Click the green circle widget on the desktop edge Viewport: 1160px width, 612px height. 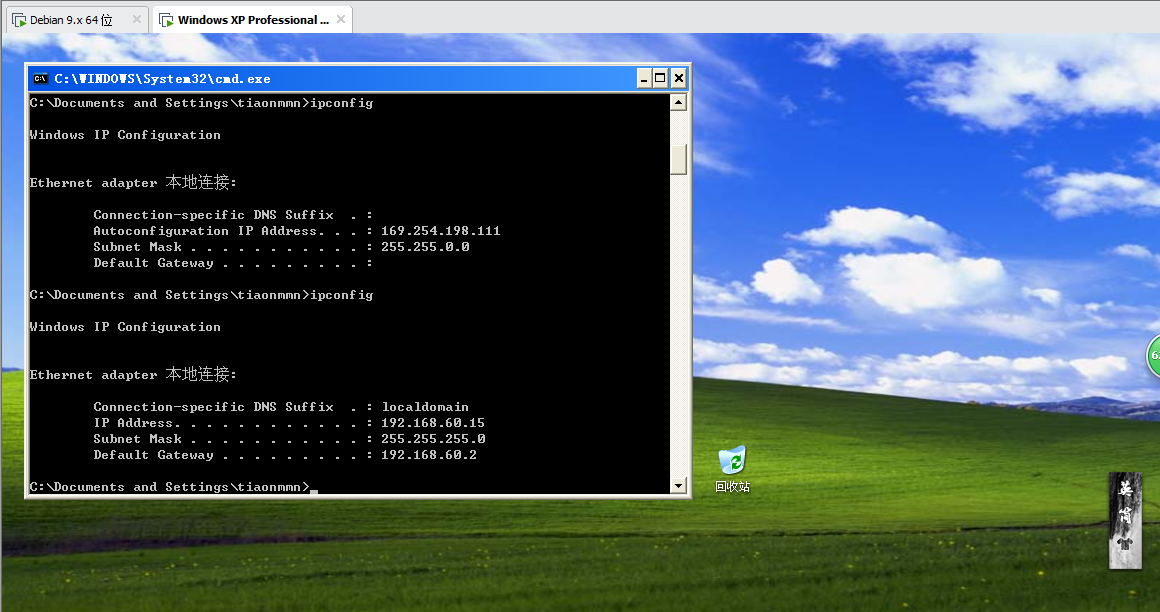pos(1153,356)
